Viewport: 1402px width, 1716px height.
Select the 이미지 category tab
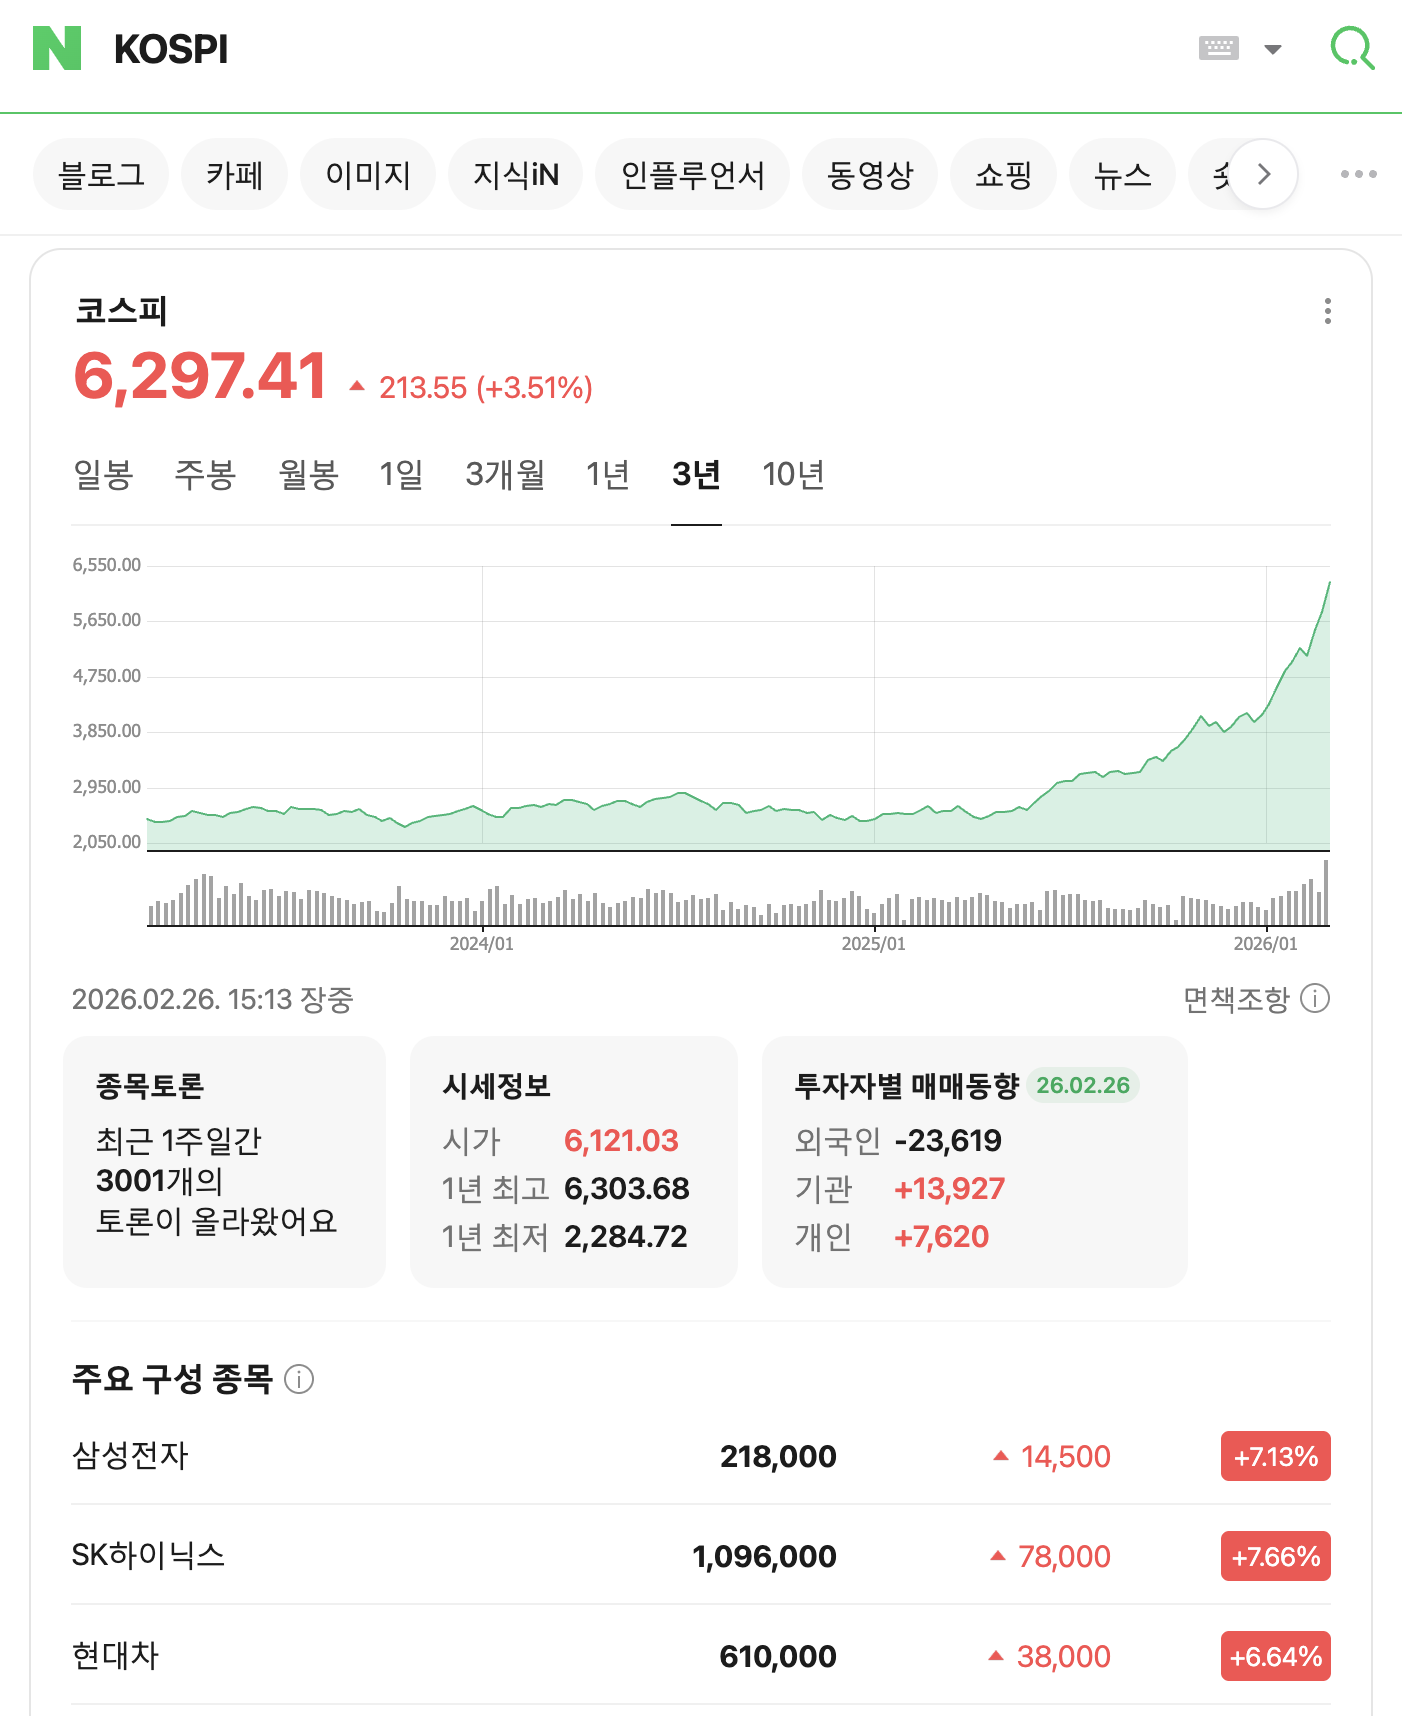pyautogui.click(x=368, y=174)
